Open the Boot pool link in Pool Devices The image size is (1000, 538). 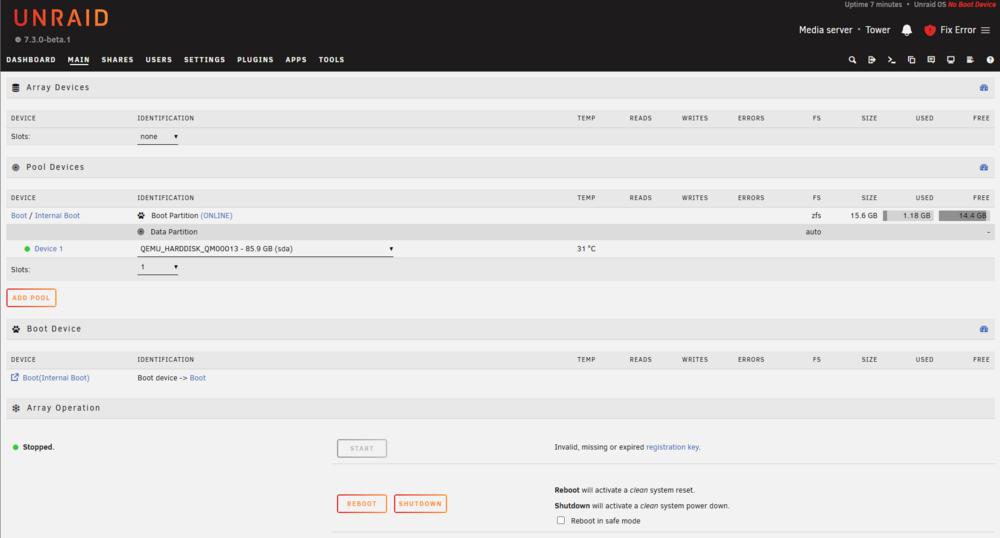click(x=18, y=216)
